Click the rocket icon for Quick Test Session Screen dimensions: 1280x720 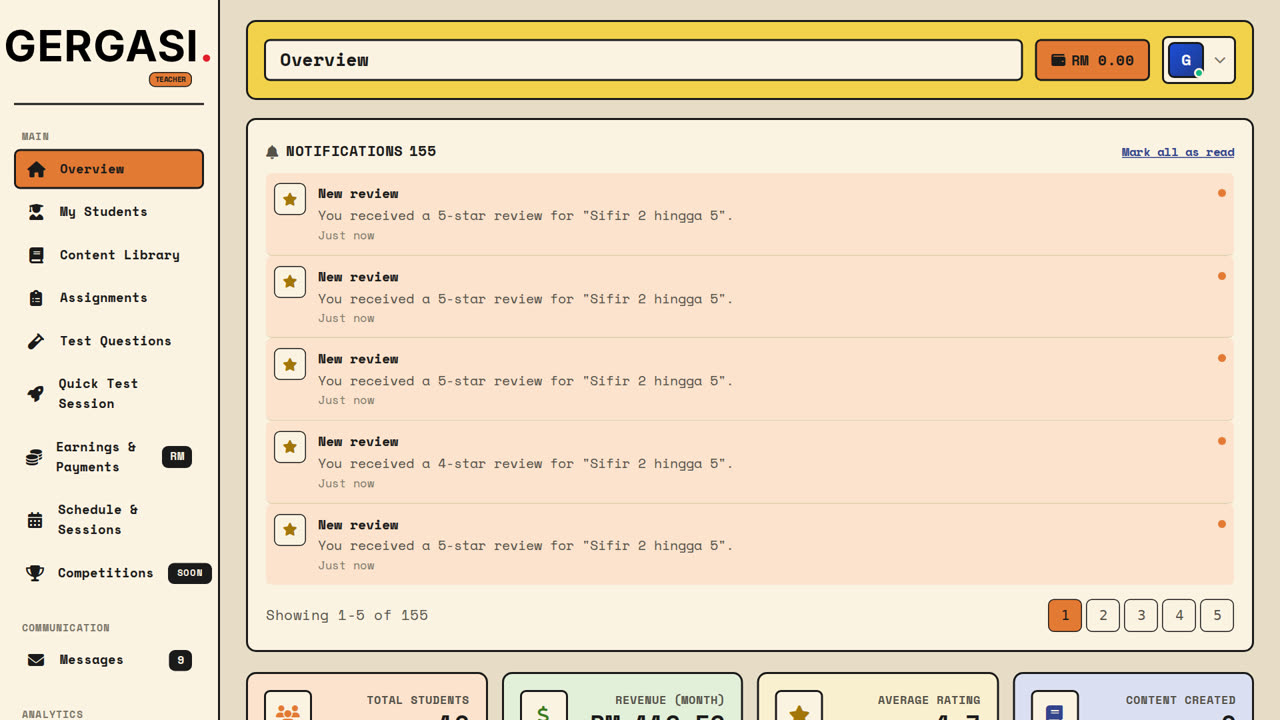click(35, 394)
